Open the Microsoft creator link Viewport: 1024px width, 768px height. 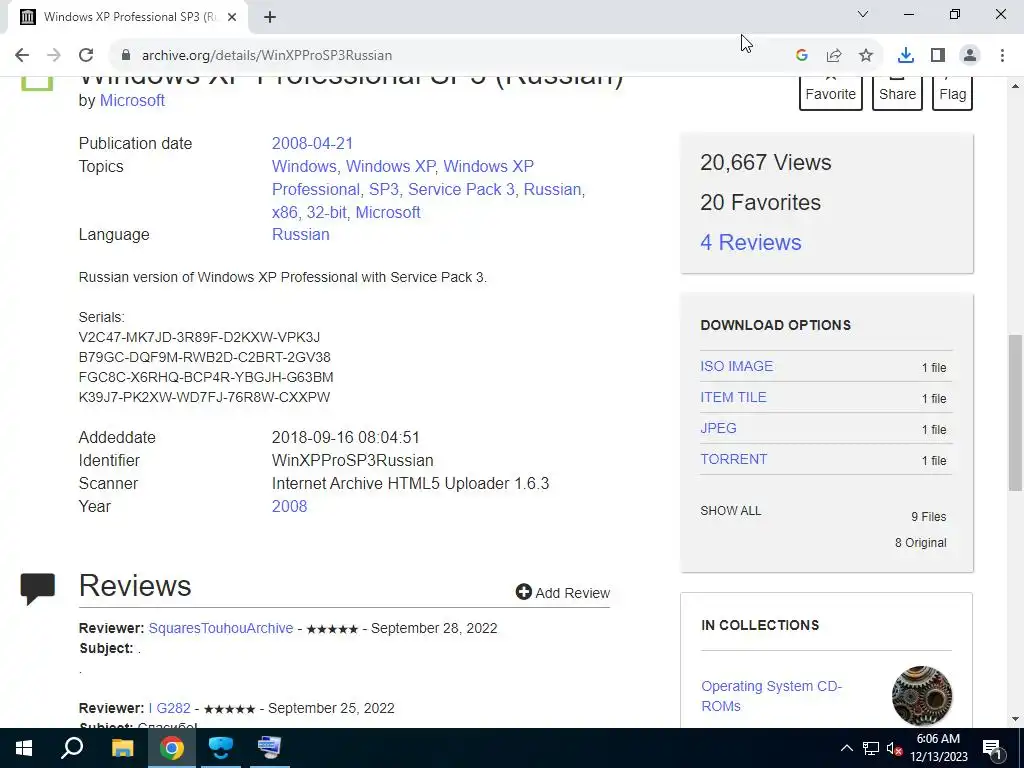(x=132, y=101)
